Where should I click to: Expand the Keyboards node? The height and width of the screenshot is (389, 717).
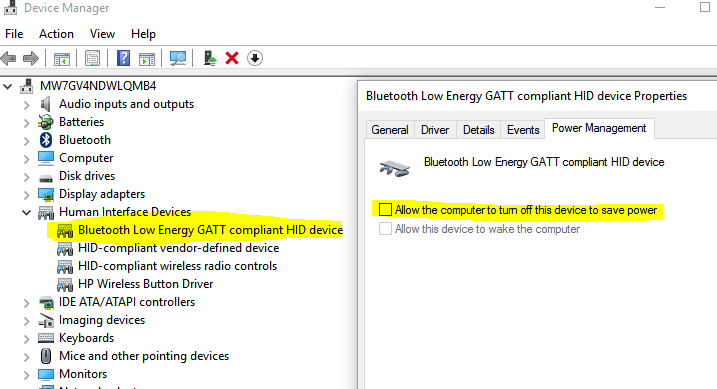tap(27, 339)
